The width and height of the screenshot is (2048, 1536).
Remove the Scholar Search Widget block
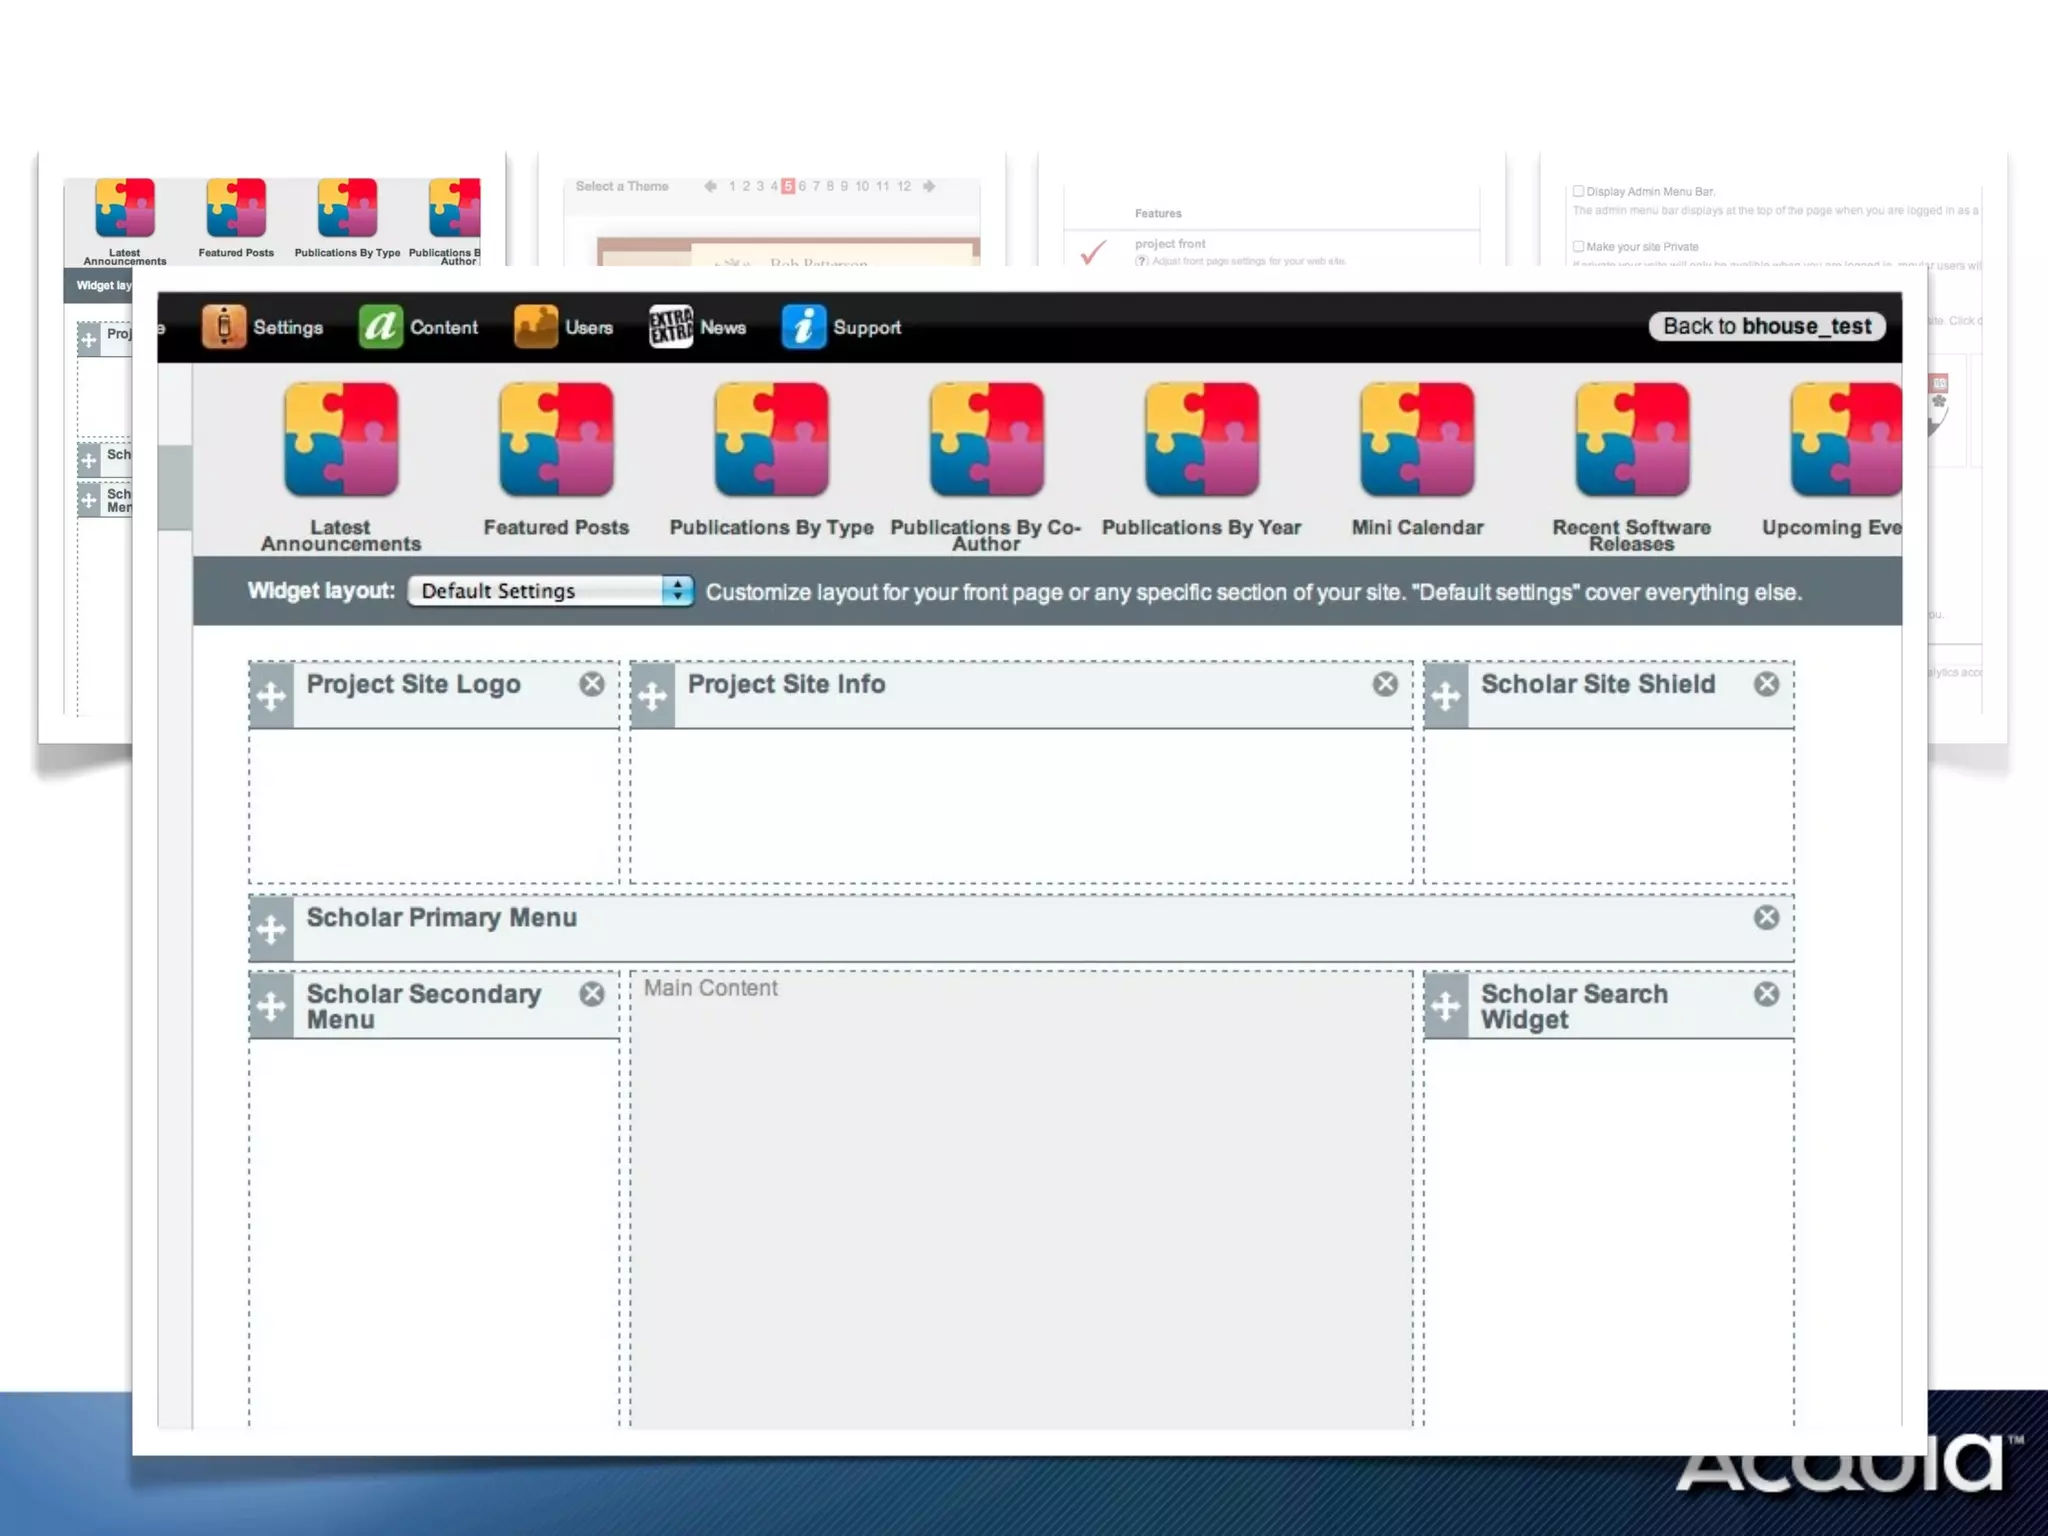click(1767, 994)
